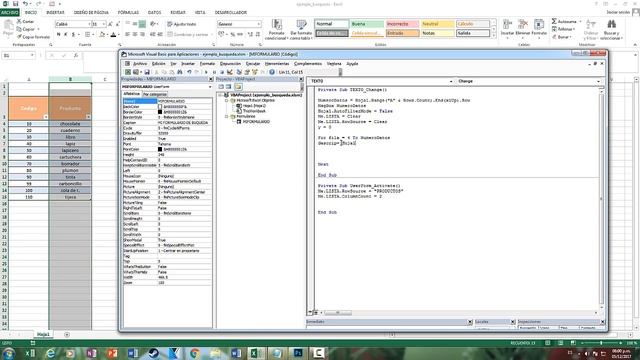Screen dimensions: 640x360
Task: Add new sheet plus button
Action: (x=67, y=335)
